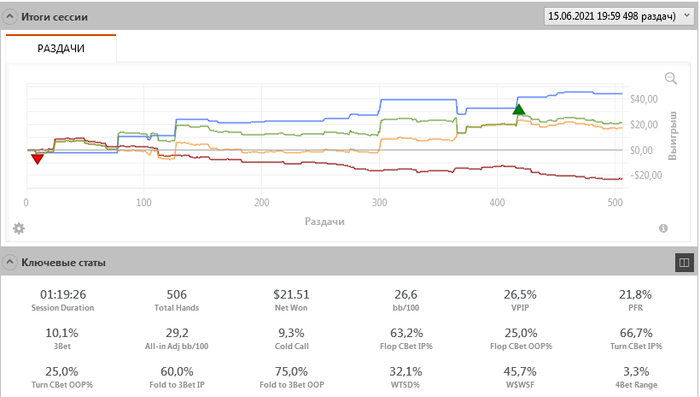This screenshot has height=397, width=700.
Task: Click the Fold to 3Bet IP stat
Action: pyautogui.click(x=177, y=376)
